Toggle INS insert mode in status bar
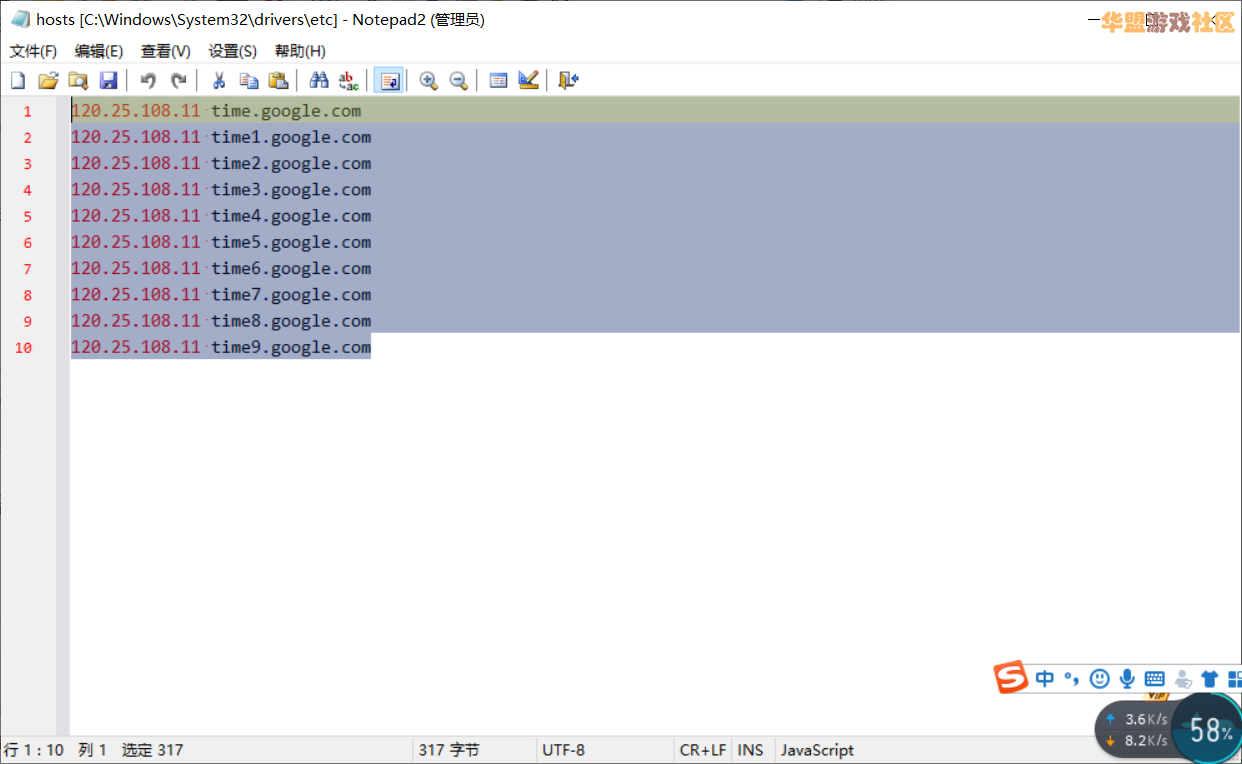 [750, 750]
